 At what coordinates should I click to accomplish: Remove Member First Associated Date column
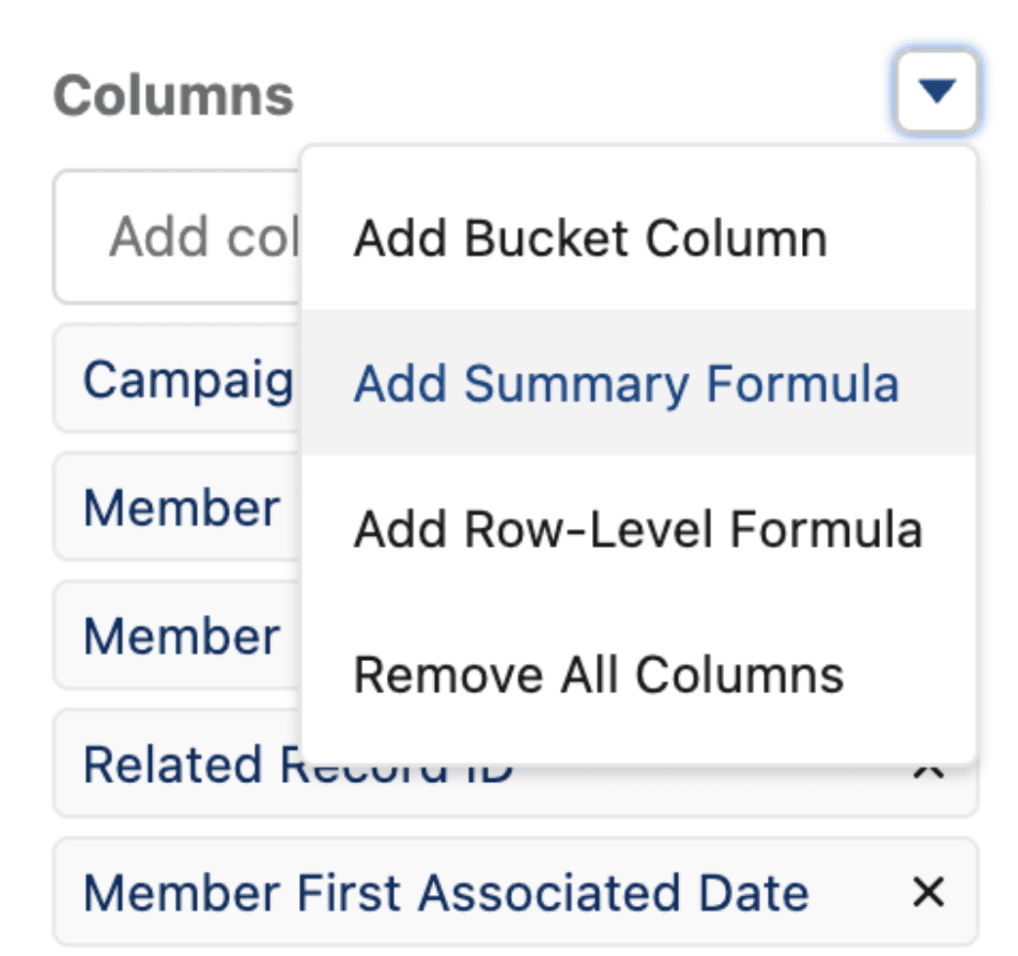click(928, 892)
